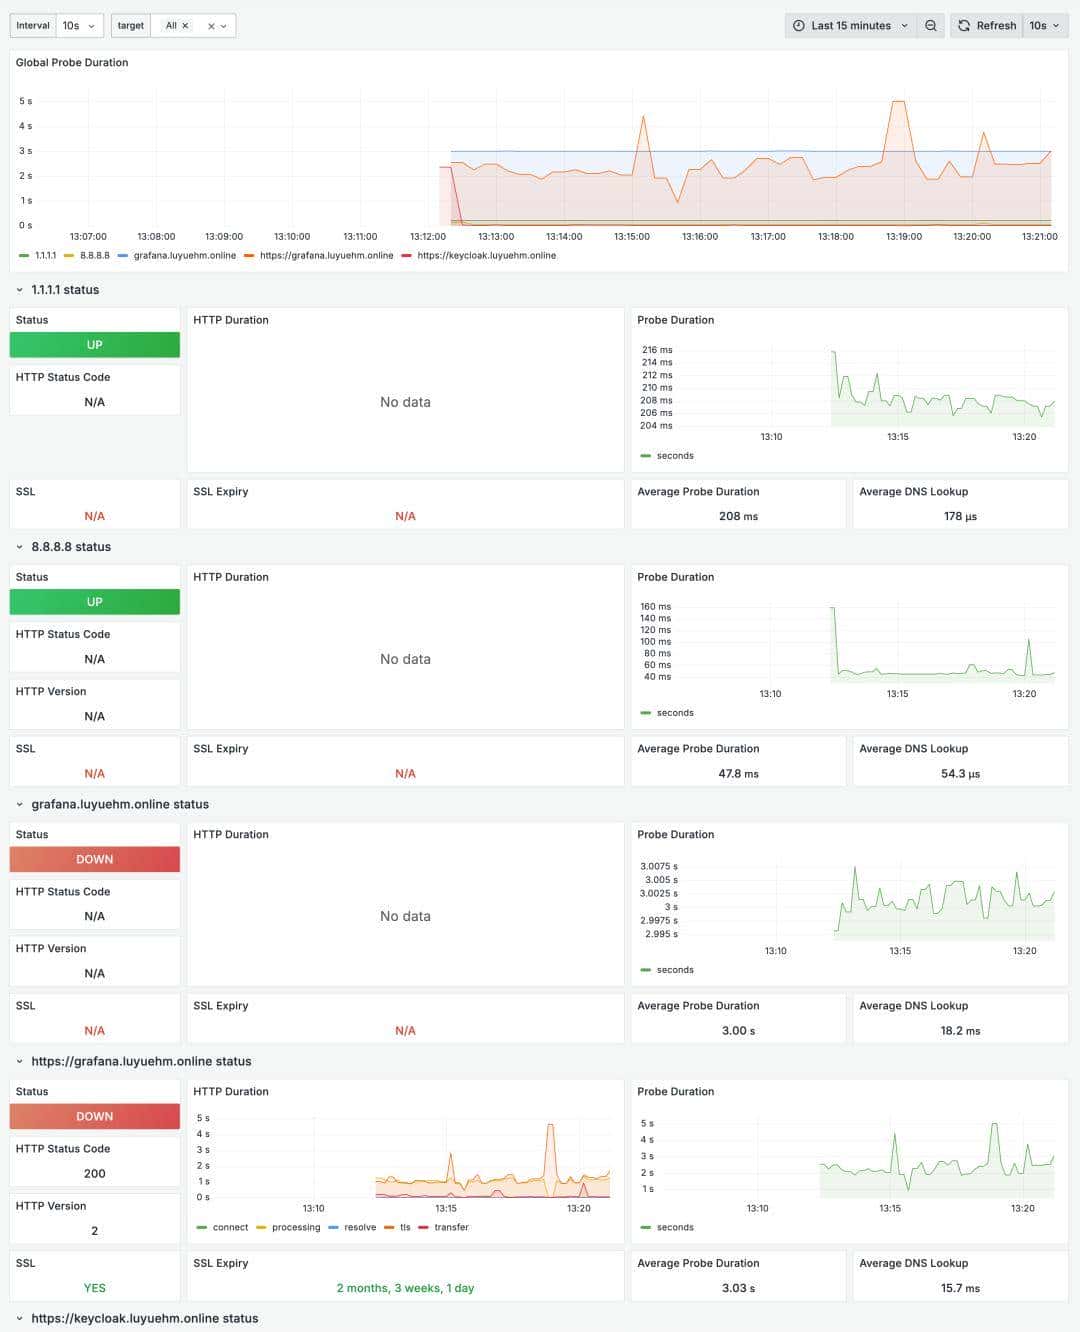Click the yellow color marker beside 8.8.8.8 legend
The height and width of the screenshot is (1332, 1080).
click(66, 255)
